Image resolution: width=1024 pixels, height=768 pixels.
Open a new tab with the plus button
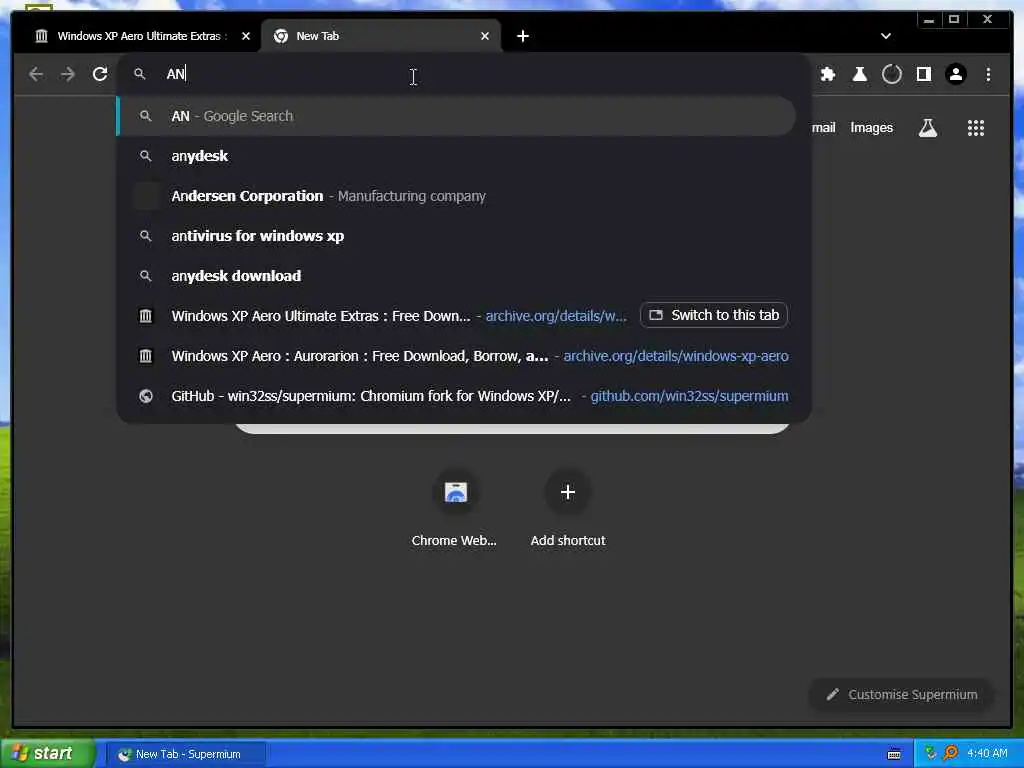point(522,36)
